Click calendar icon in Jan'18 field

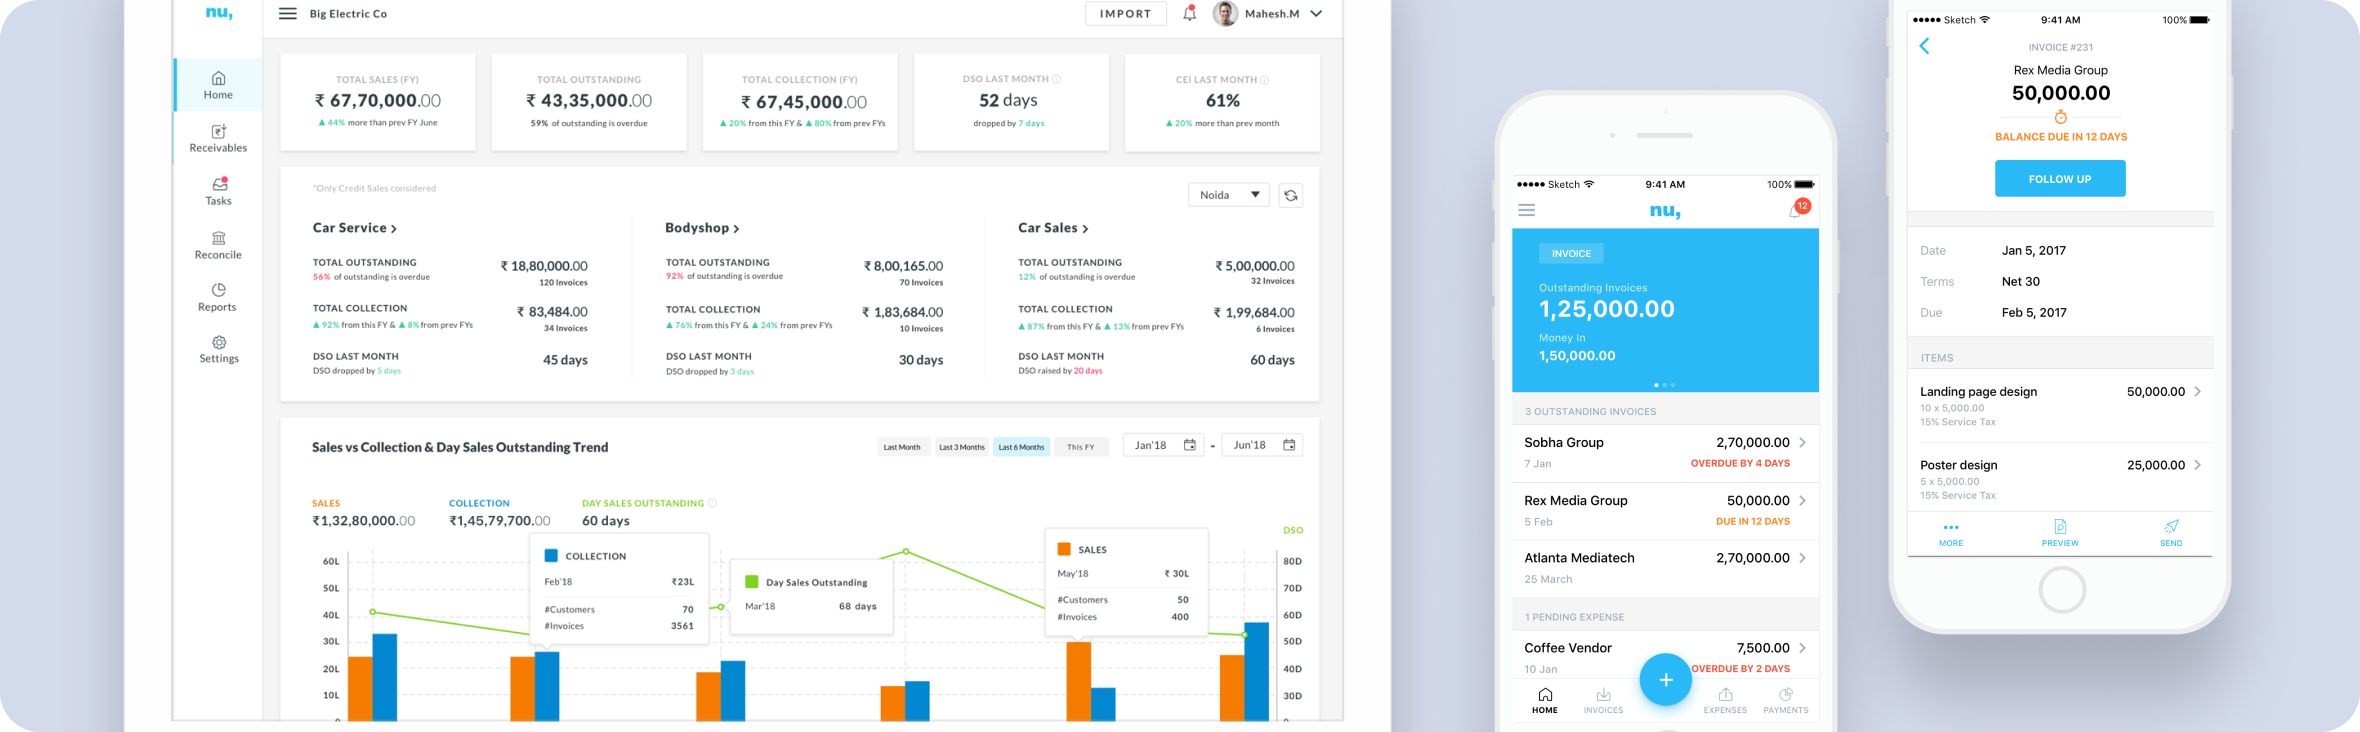click(x=1190, y=445)
